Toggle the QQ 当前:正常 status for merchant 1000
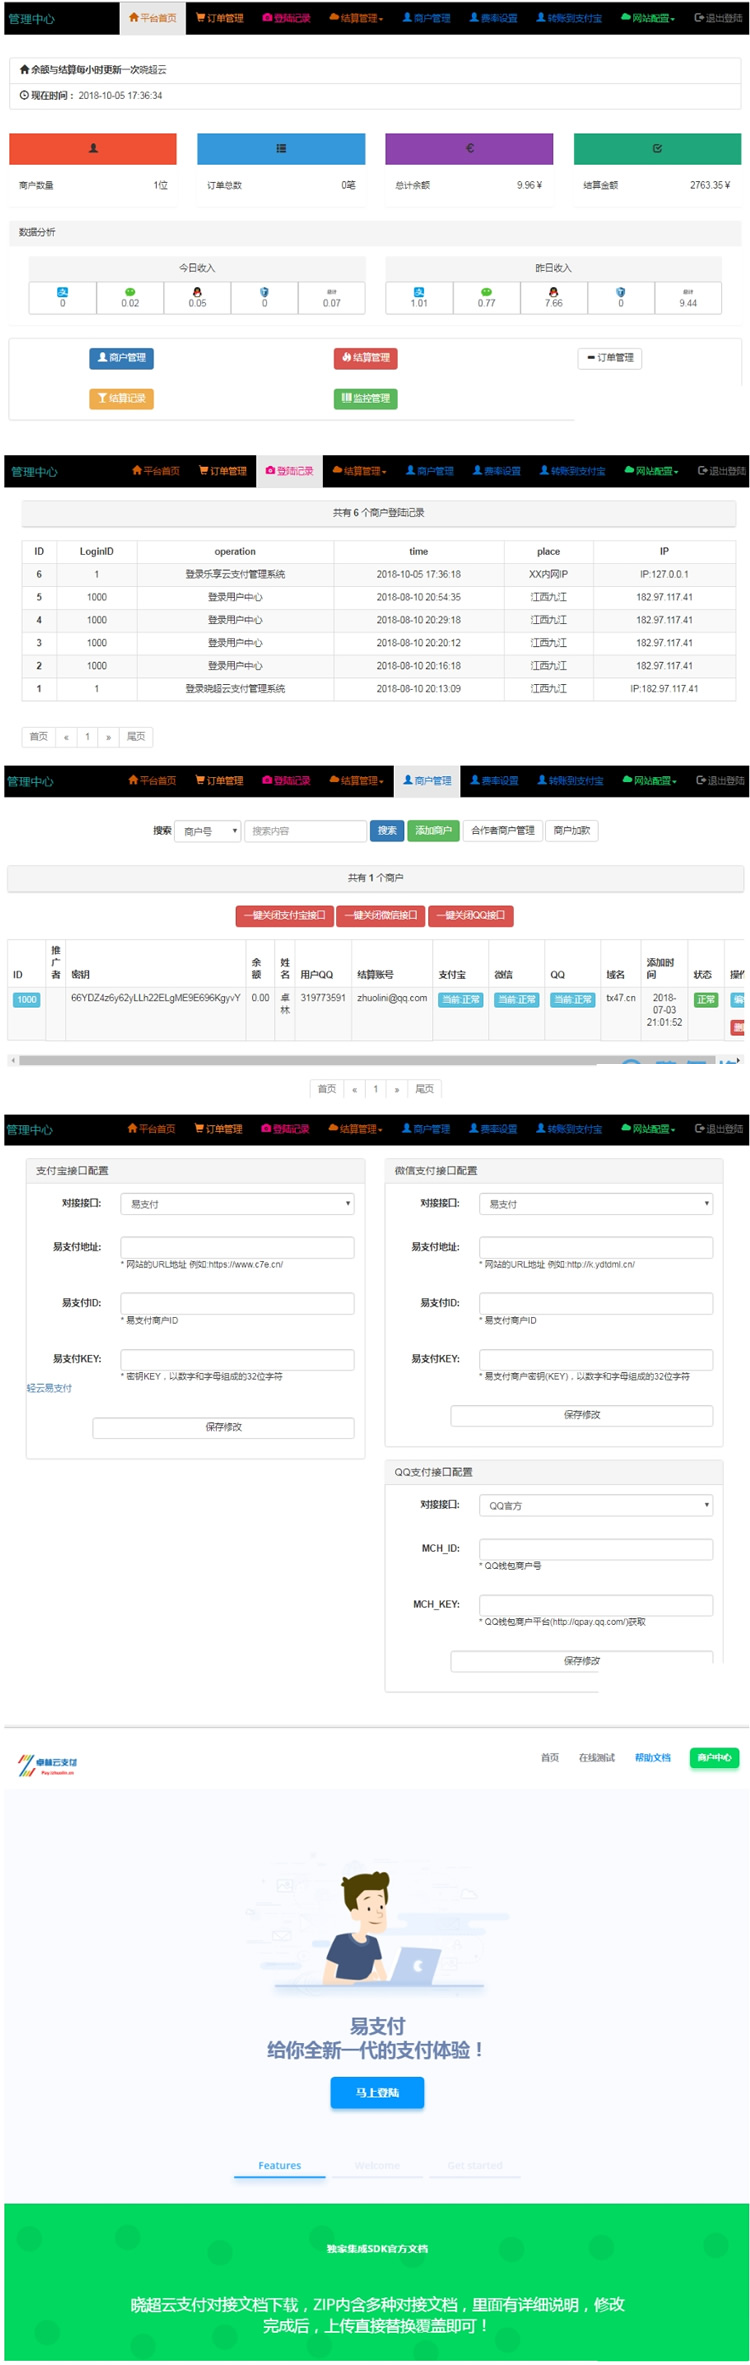Viewport: 750px width, 2365px height. pyautogui.click(x=573, y=999)
